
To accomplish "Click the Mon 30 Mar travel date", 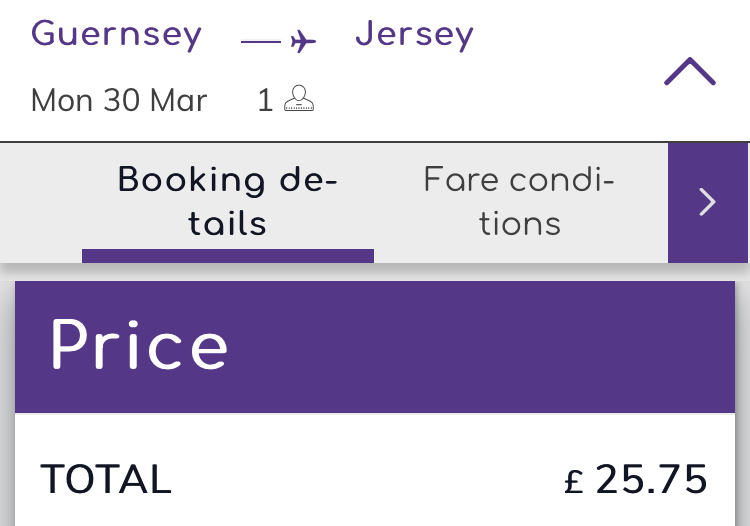I will point(119,100).
